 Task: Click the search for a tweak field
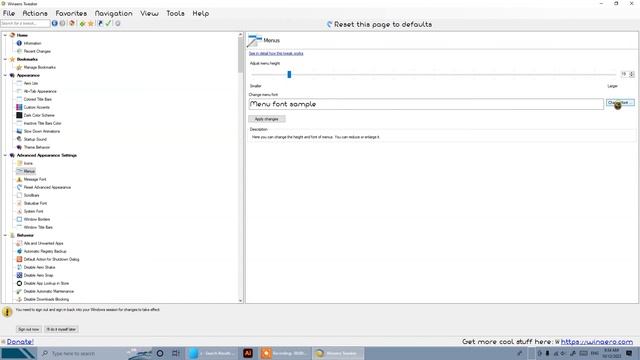[x=25, y=24]
